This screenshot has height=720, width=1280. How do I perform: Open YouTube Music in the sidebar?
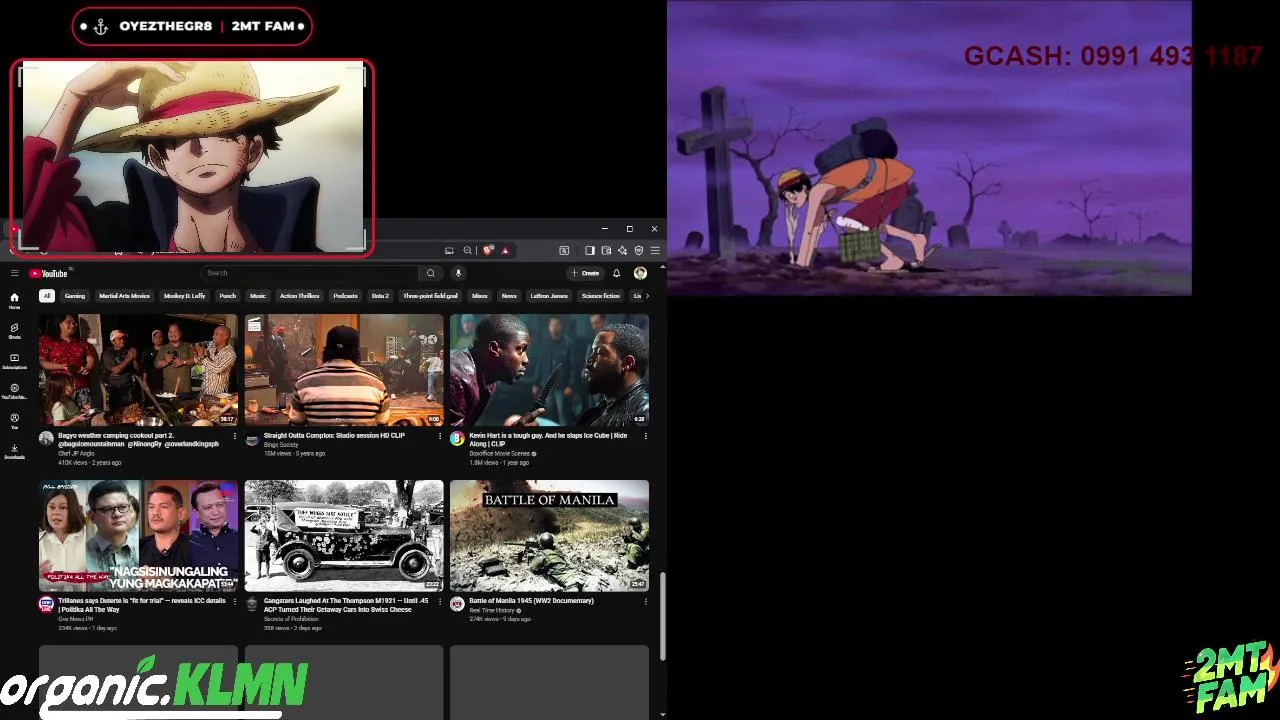[x=14, y=391]
